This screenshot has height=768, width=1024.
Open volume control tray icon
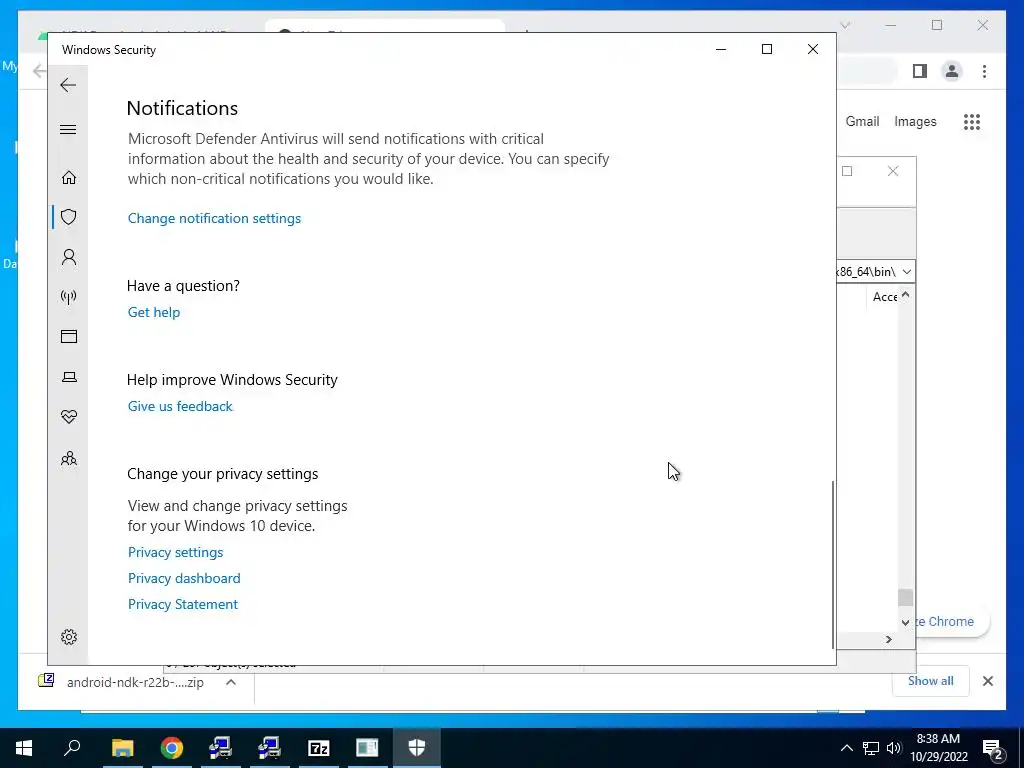point(893,748)
